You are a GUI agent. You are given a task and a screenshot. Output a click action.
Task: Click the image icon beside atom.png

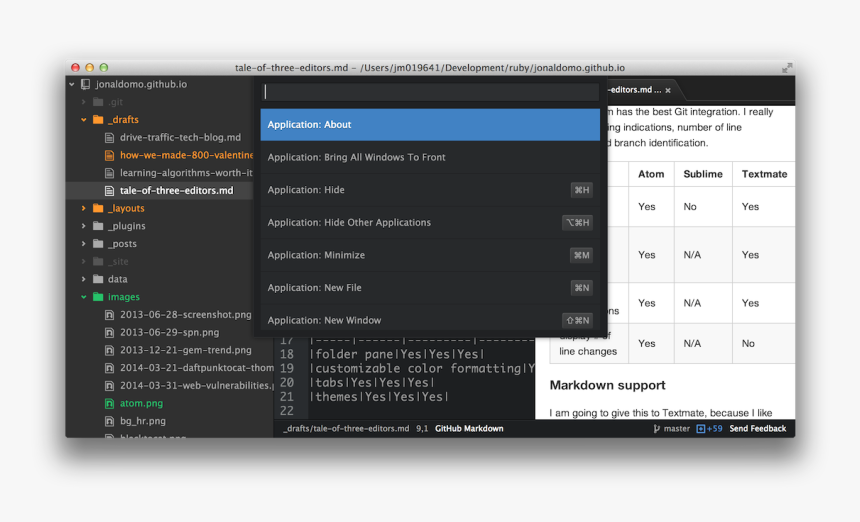point(110,404)
